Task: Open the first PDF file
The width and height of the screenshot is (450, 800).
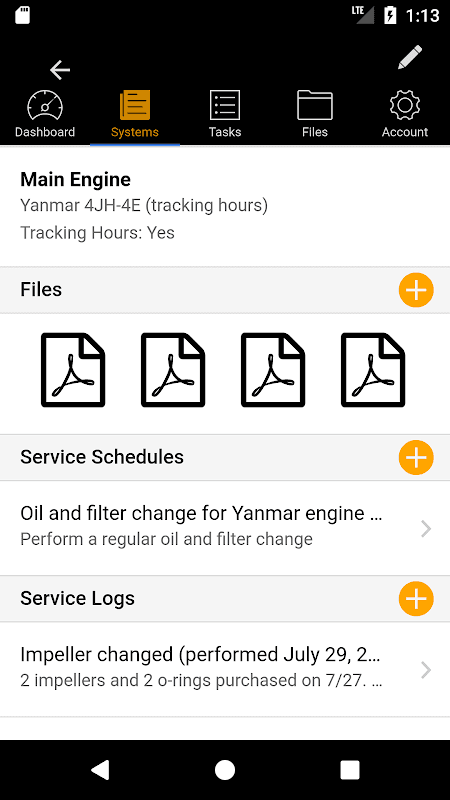Action: (73, 370)
